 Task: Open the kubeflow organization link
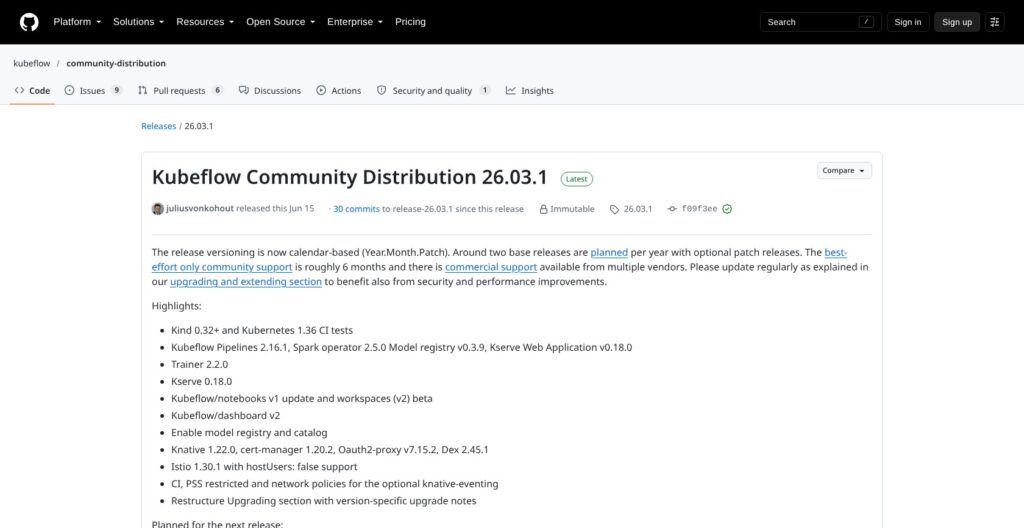(32, 63)
